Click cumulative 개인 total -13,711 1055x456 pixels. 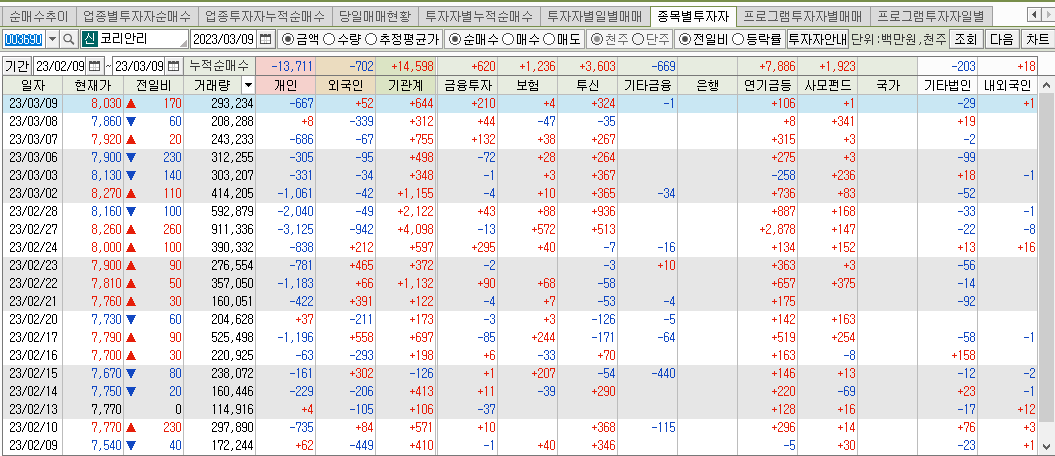[x=293, y=66]
